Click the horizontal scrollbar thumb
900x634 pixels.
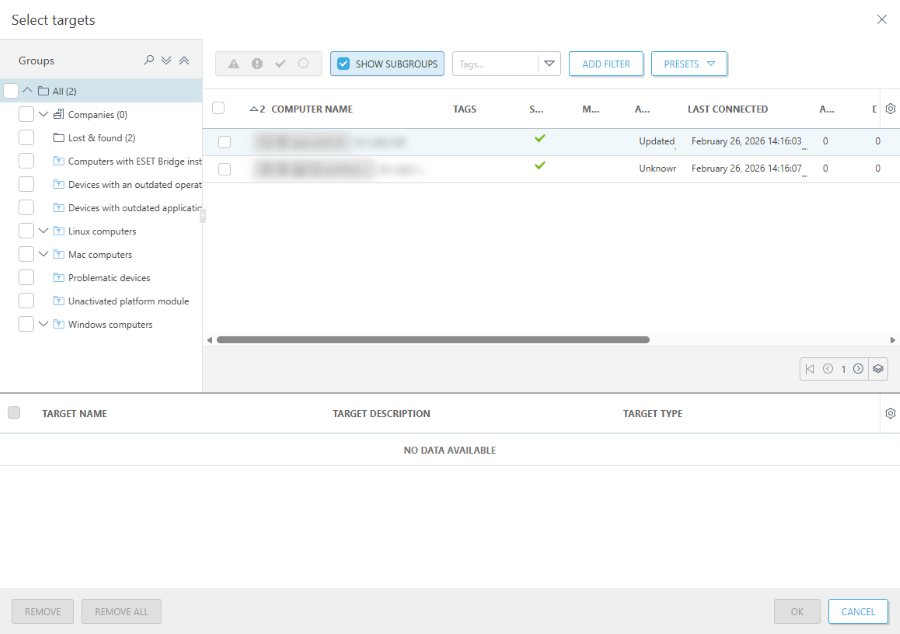[433, 340]
